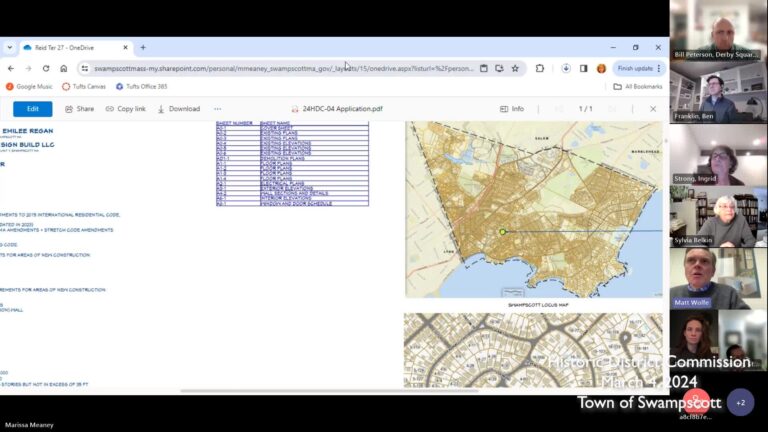Reload the page with the refresh icon

[x=46, y=68]
